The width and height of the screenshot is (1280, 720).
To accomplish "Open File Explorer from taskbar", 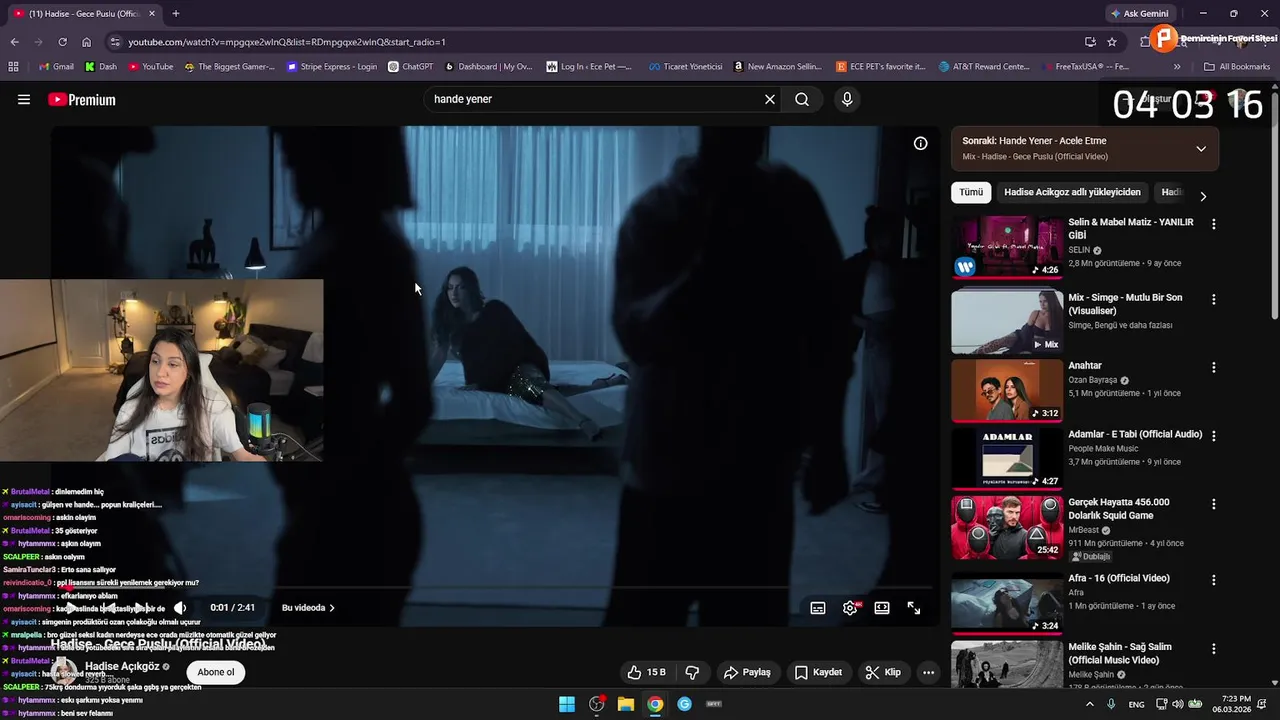I will point(626,704).
